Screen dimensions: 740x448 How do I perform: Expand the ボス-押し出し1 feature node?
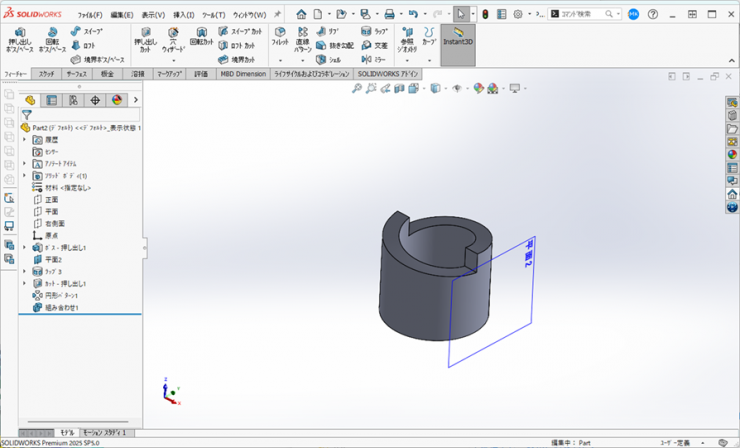pyautogui.click(x=24, y=247)
